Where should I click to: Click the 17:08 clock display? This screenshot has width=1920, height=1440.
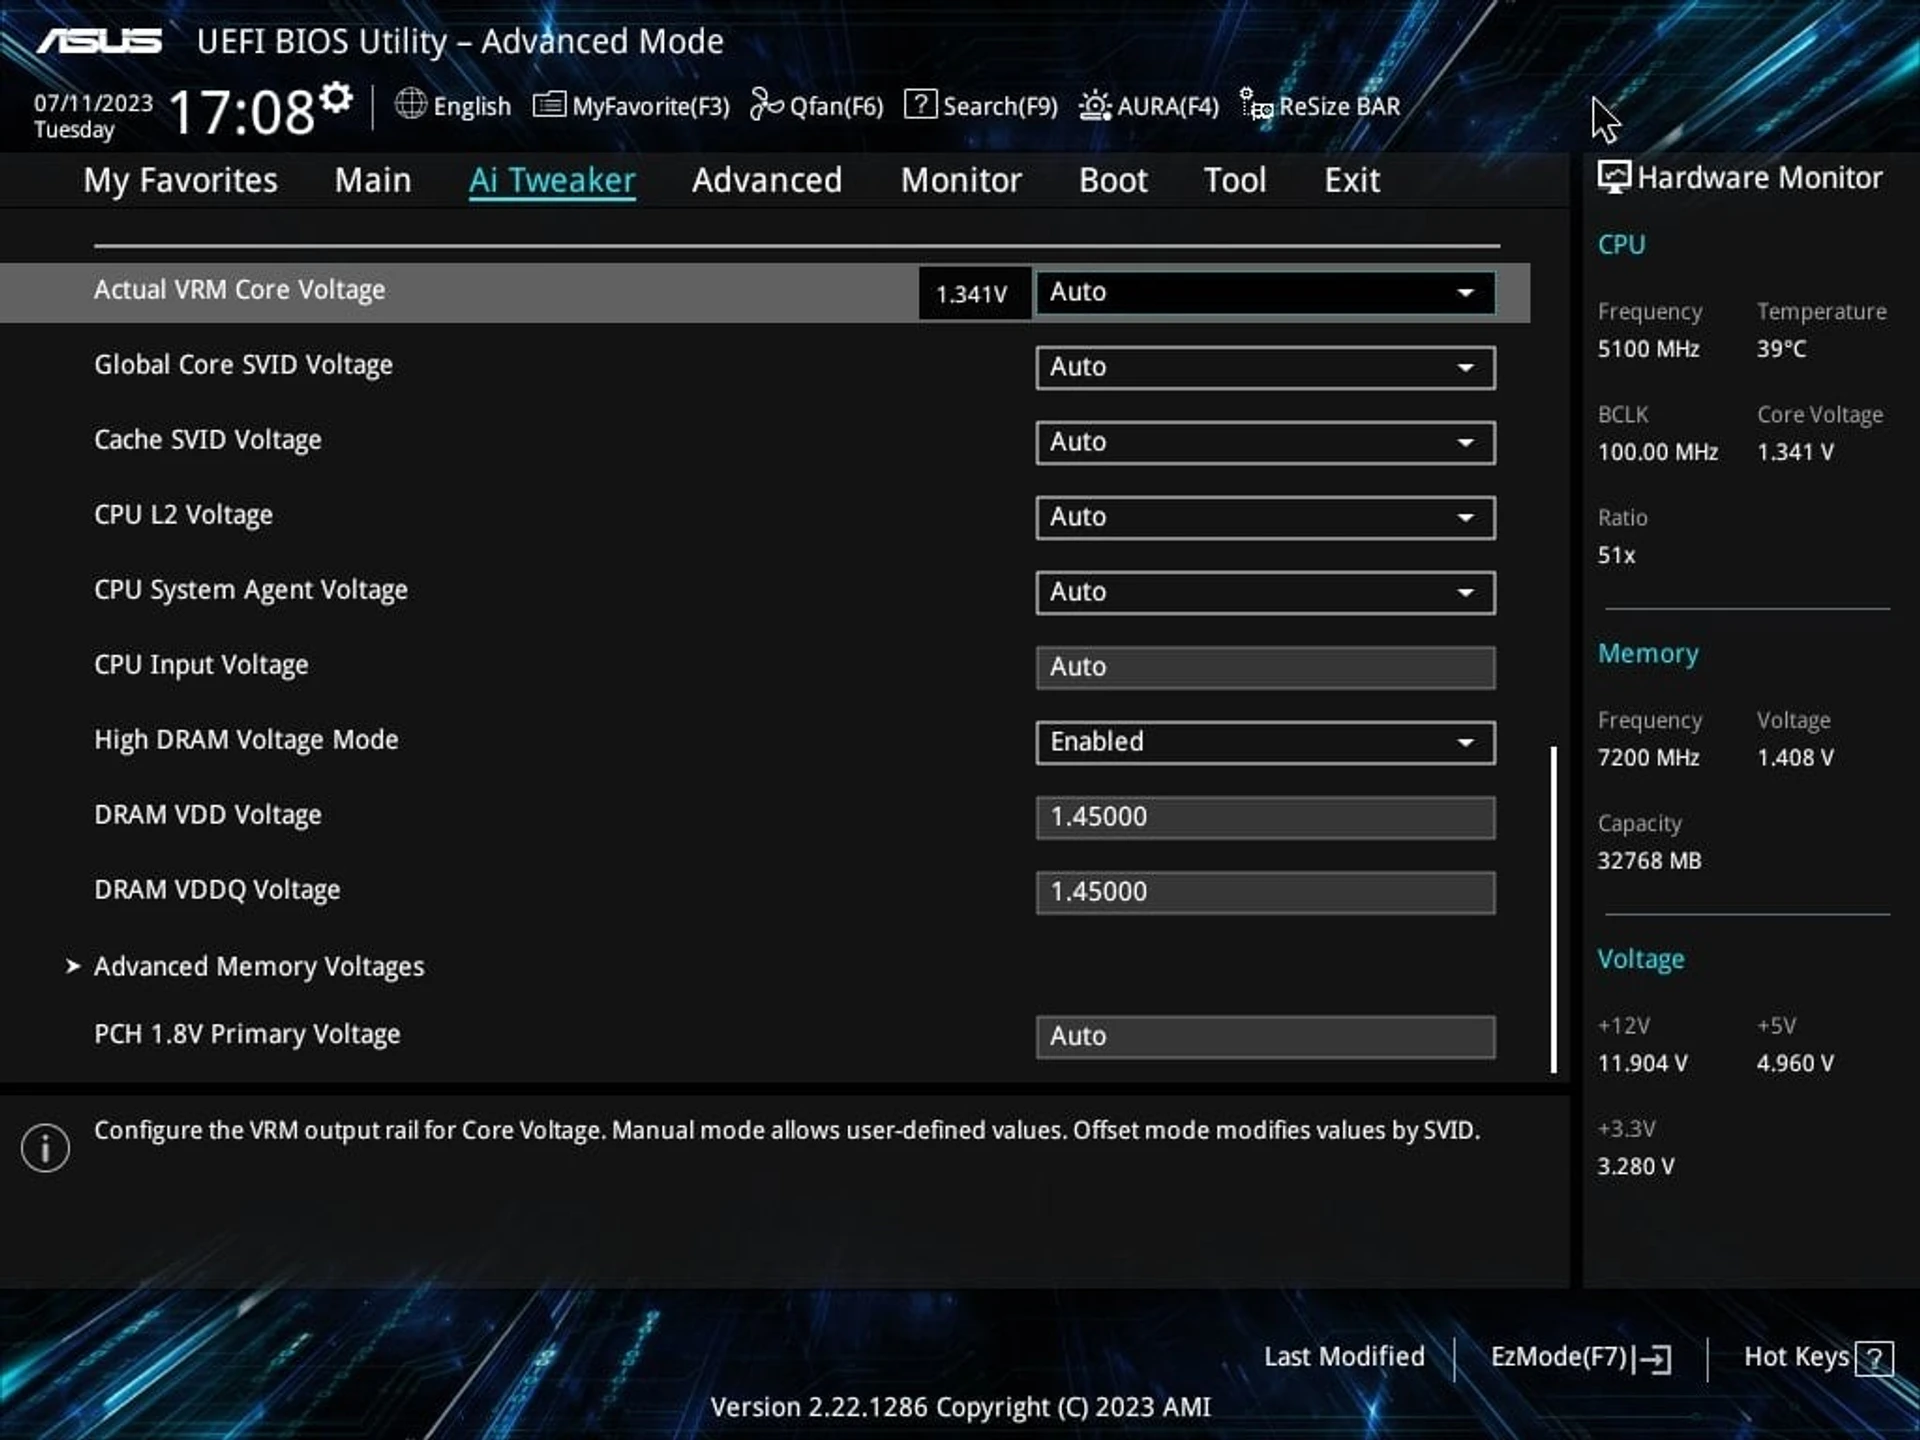click(x=241, y=112)
